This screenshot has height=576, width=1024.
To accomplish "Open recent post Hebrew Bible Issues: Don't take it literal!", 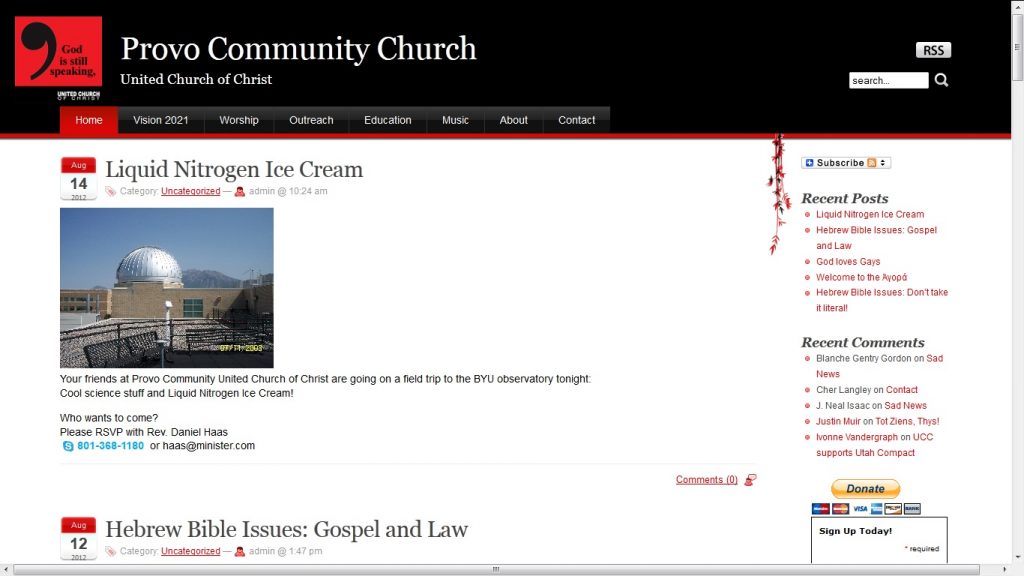I will coord(882,300).
